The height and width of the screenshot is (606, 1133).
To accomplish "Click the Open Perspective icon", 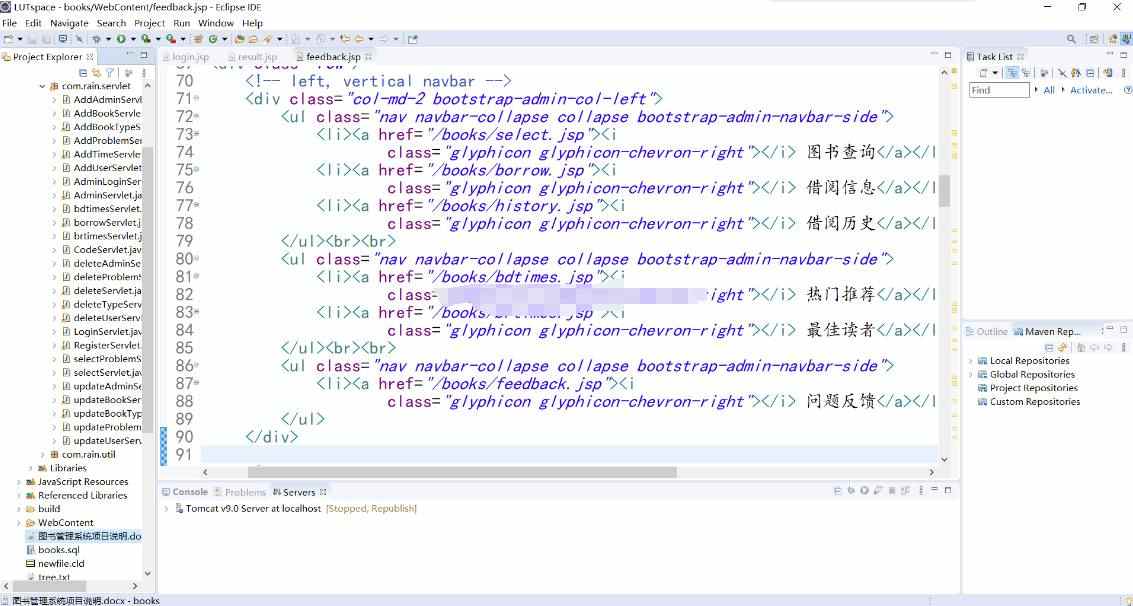I will (x=1093, y=39).
